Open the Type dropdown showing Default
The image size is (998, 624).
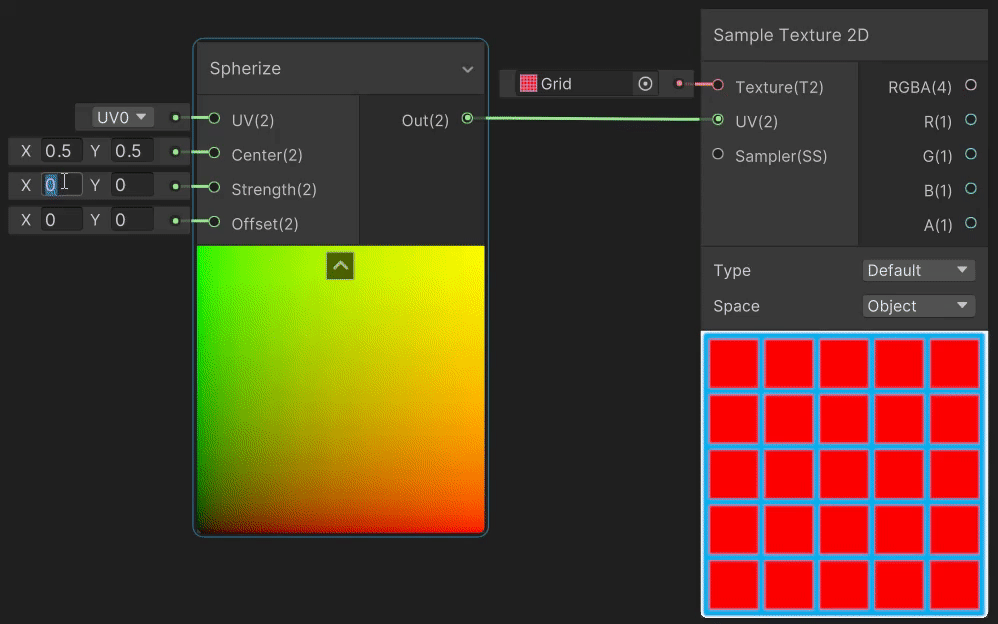point(917,270)
